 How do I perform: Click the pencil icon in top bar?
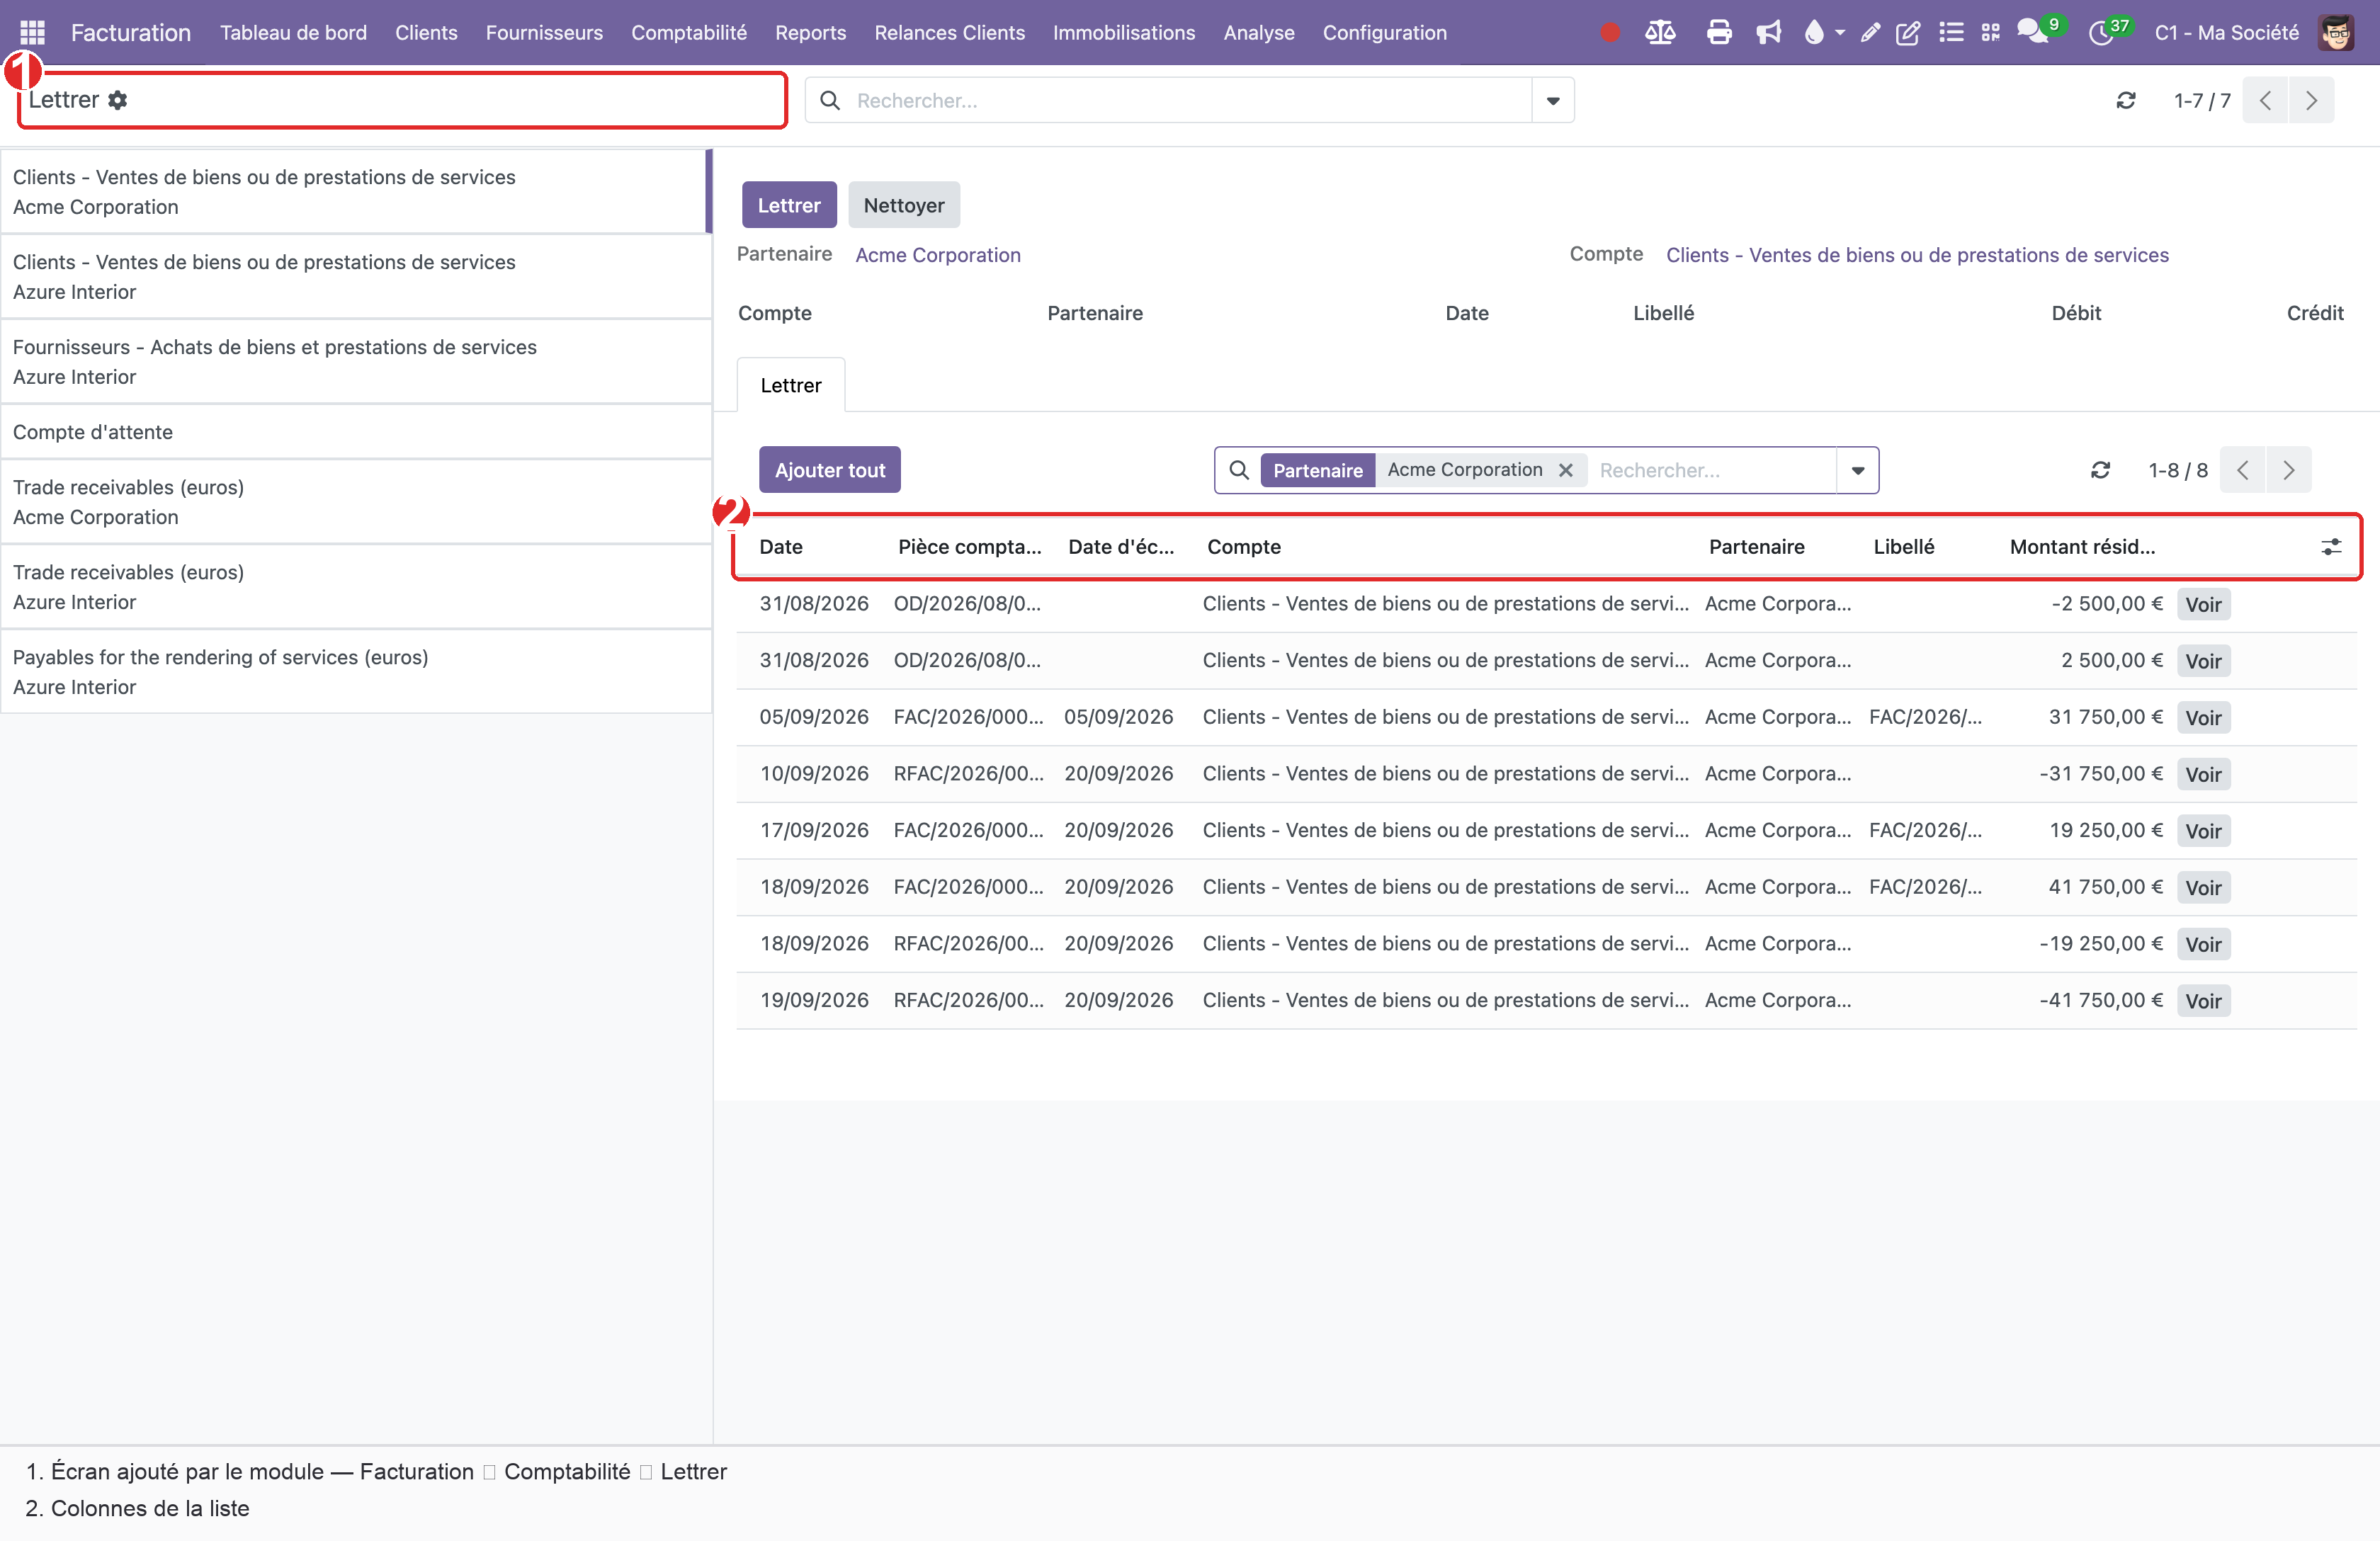pos(1870,32)
